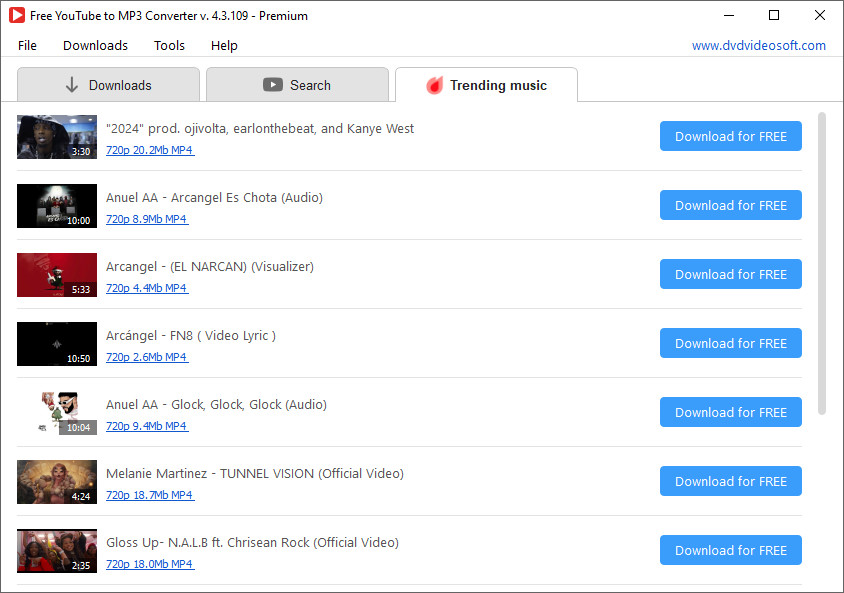Viewport: 844px width, 593px height.
Task: Open the 720p 8.9Mb MP4 format link
Action: [147, 219]
